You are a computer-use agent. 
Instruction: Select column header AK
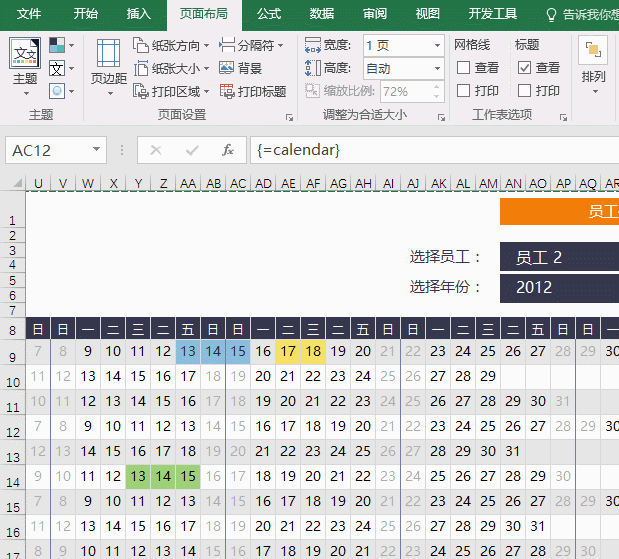tap(439, 183)
